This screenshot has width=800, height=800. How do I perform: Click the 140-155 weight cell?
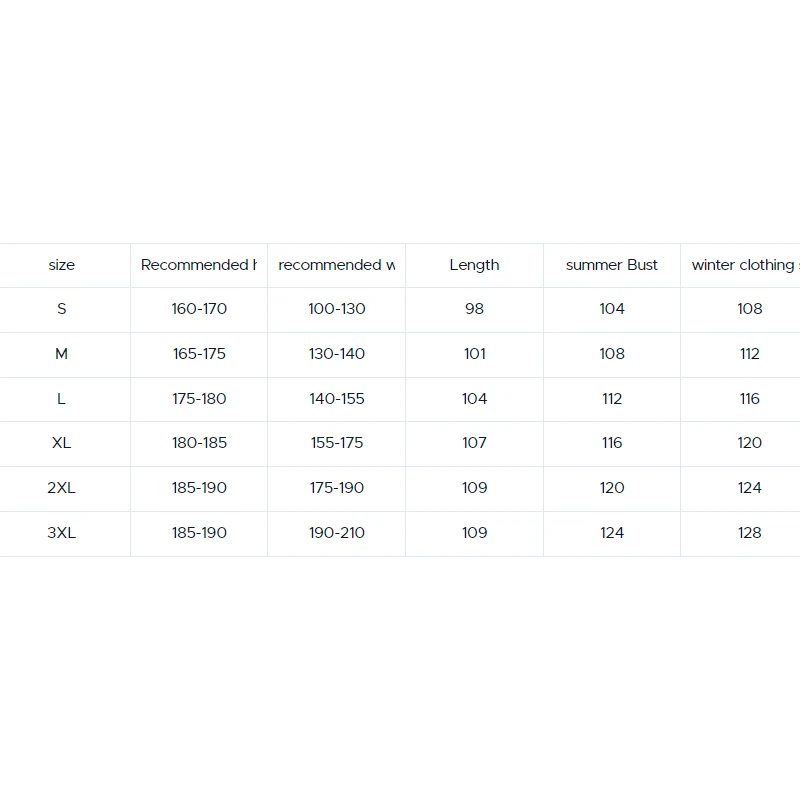pos(337,399)
